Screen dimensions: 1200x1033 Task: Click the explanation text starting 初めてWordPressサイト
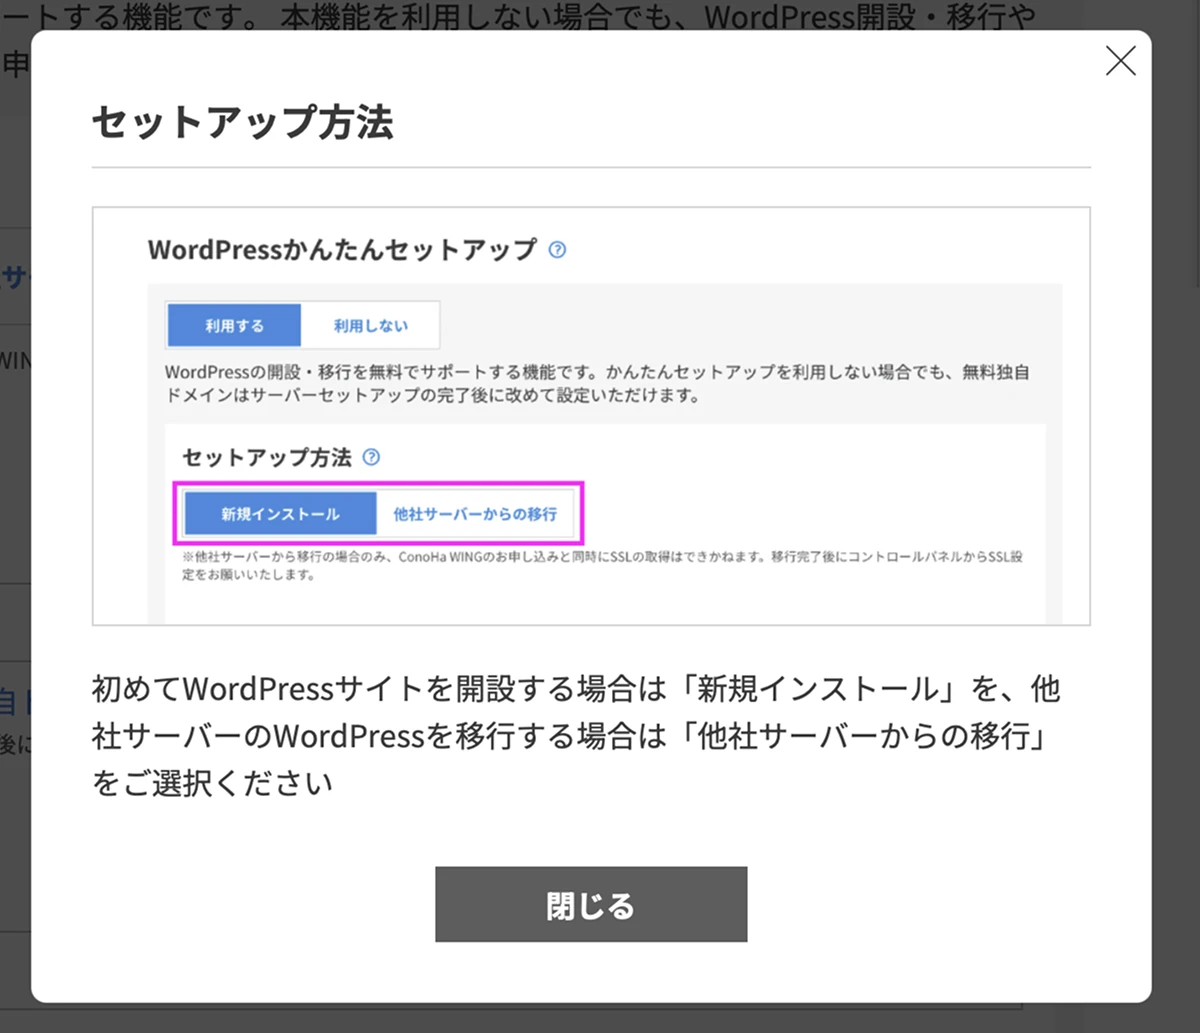(x=576, y=736)
